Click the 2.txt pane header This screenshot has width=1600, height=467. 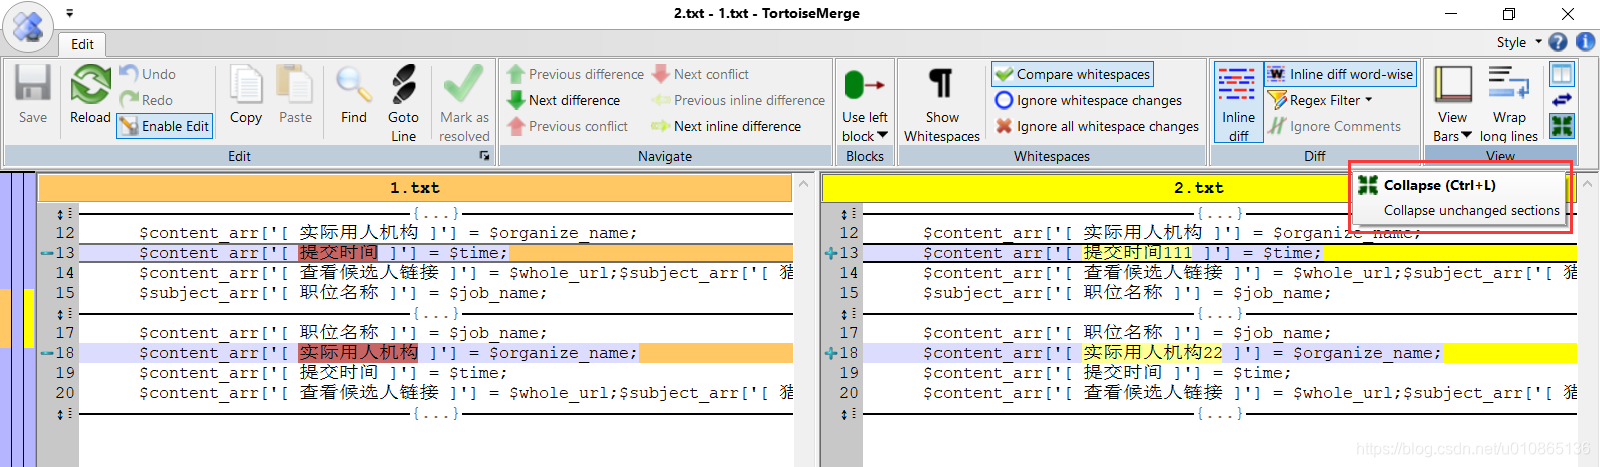coord(1198,188)
